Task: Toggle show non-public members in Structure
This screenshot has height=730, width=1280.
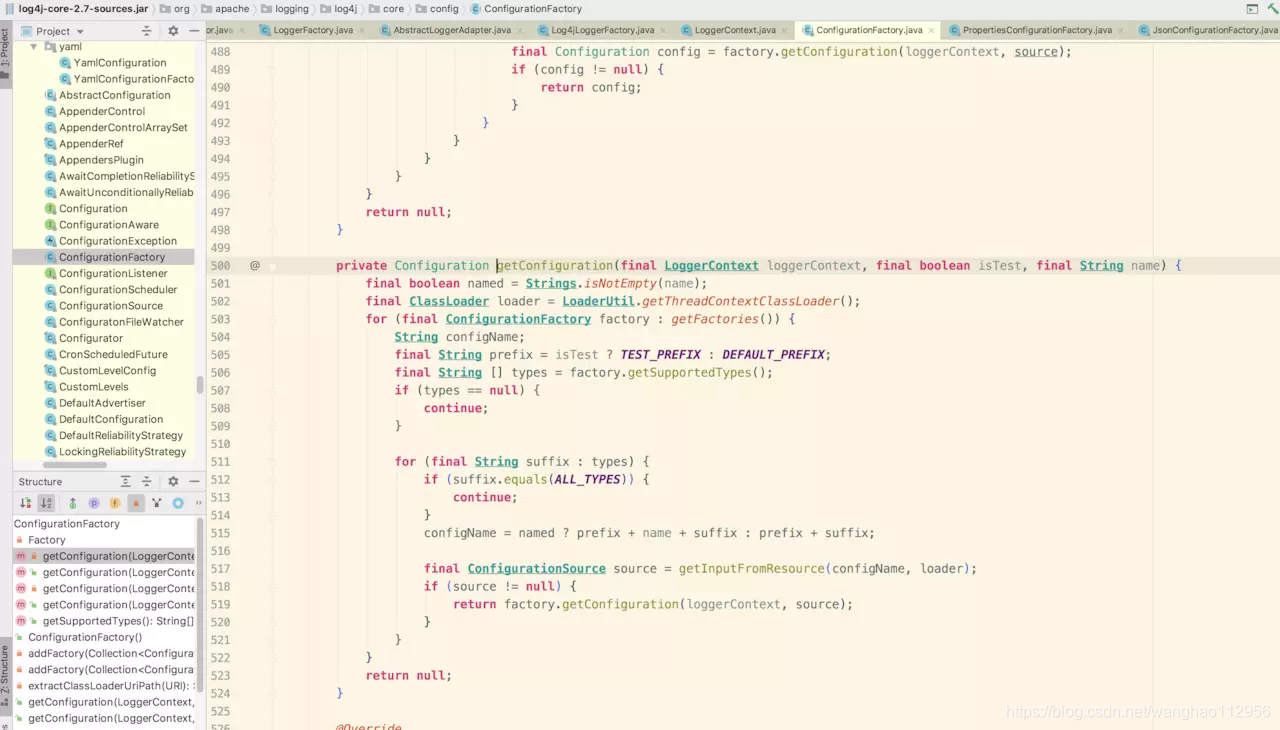Action: [x=136, y=503]
